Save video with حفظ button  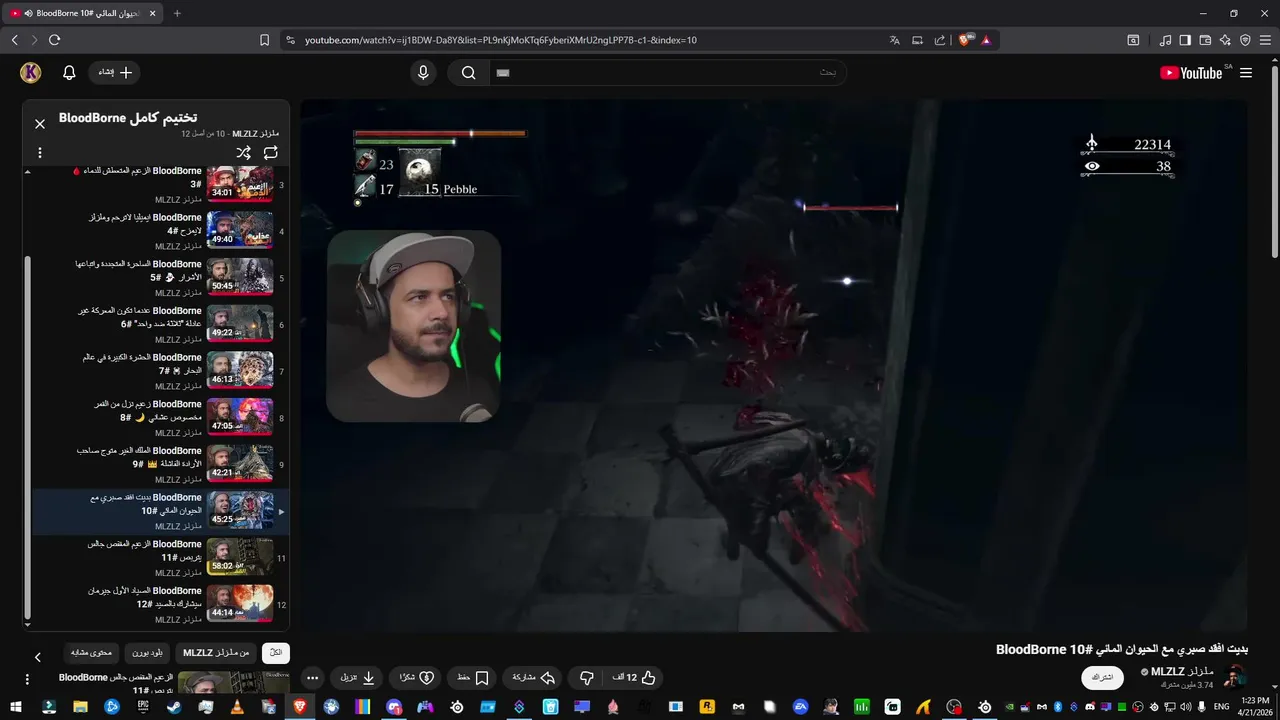(x=472, y=677)
